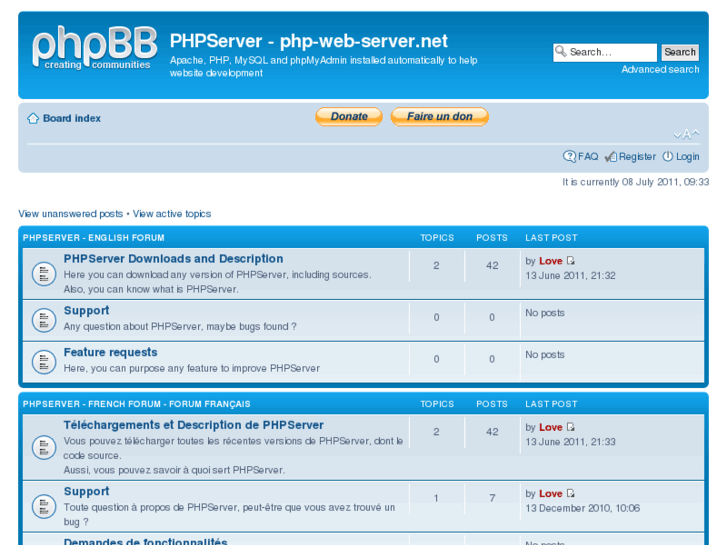This screenshot has width=727, height=545.
Task: Click posts count 42 in Downloads and Description row
Action: click(x=492, y=266)
